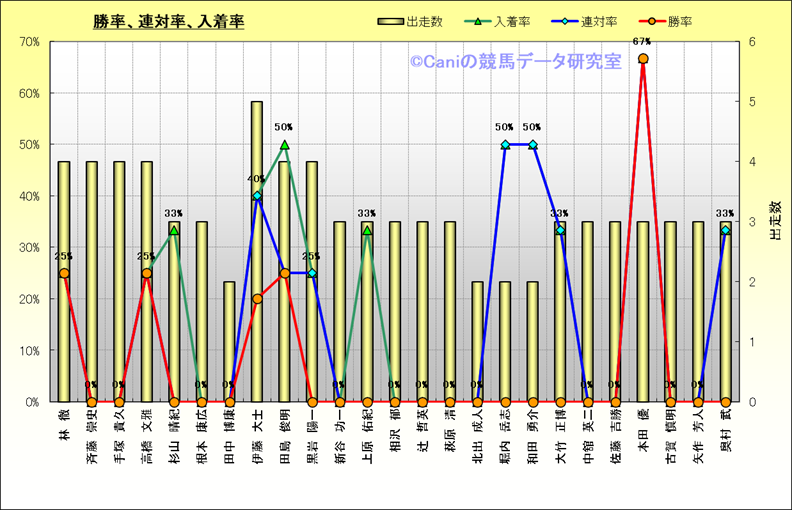Screen dimensions: 792x510
Task: Select the green triangle at 33% for 杉山 晴紀
Action: (x=174, y=230)
